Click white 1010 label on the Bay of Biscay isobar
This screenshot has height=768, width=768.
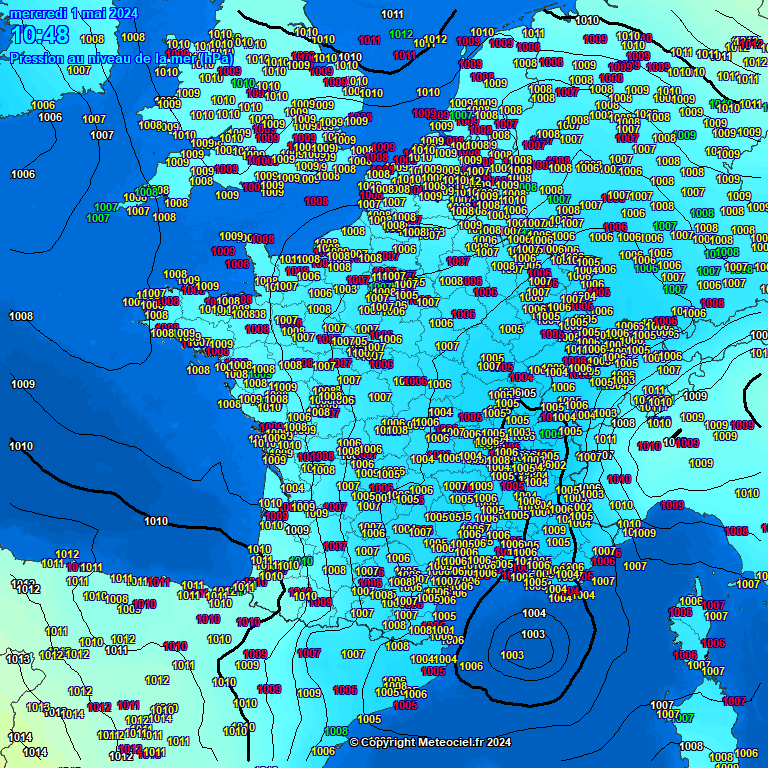[x=156, y=521]
